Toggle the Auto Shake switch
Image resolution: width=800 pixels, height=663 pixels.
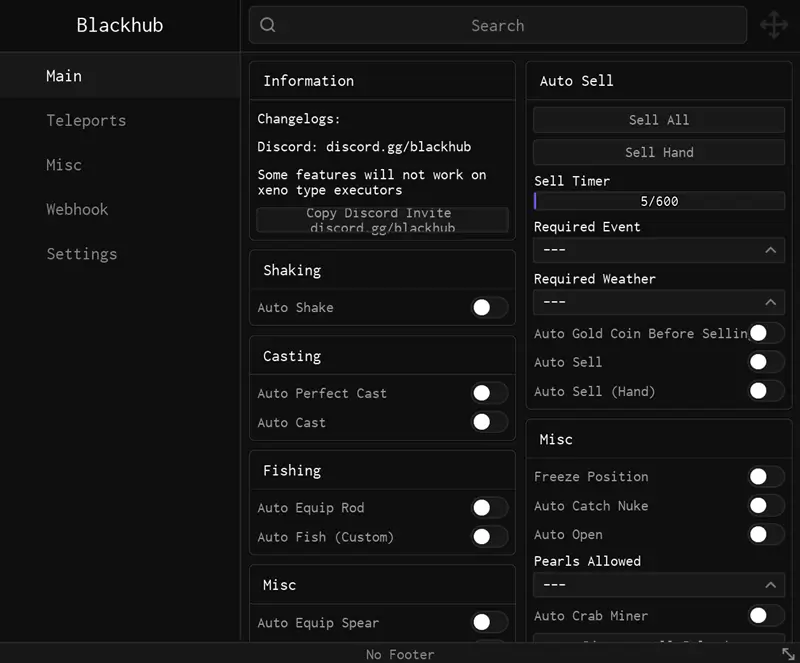click(489, 307)
